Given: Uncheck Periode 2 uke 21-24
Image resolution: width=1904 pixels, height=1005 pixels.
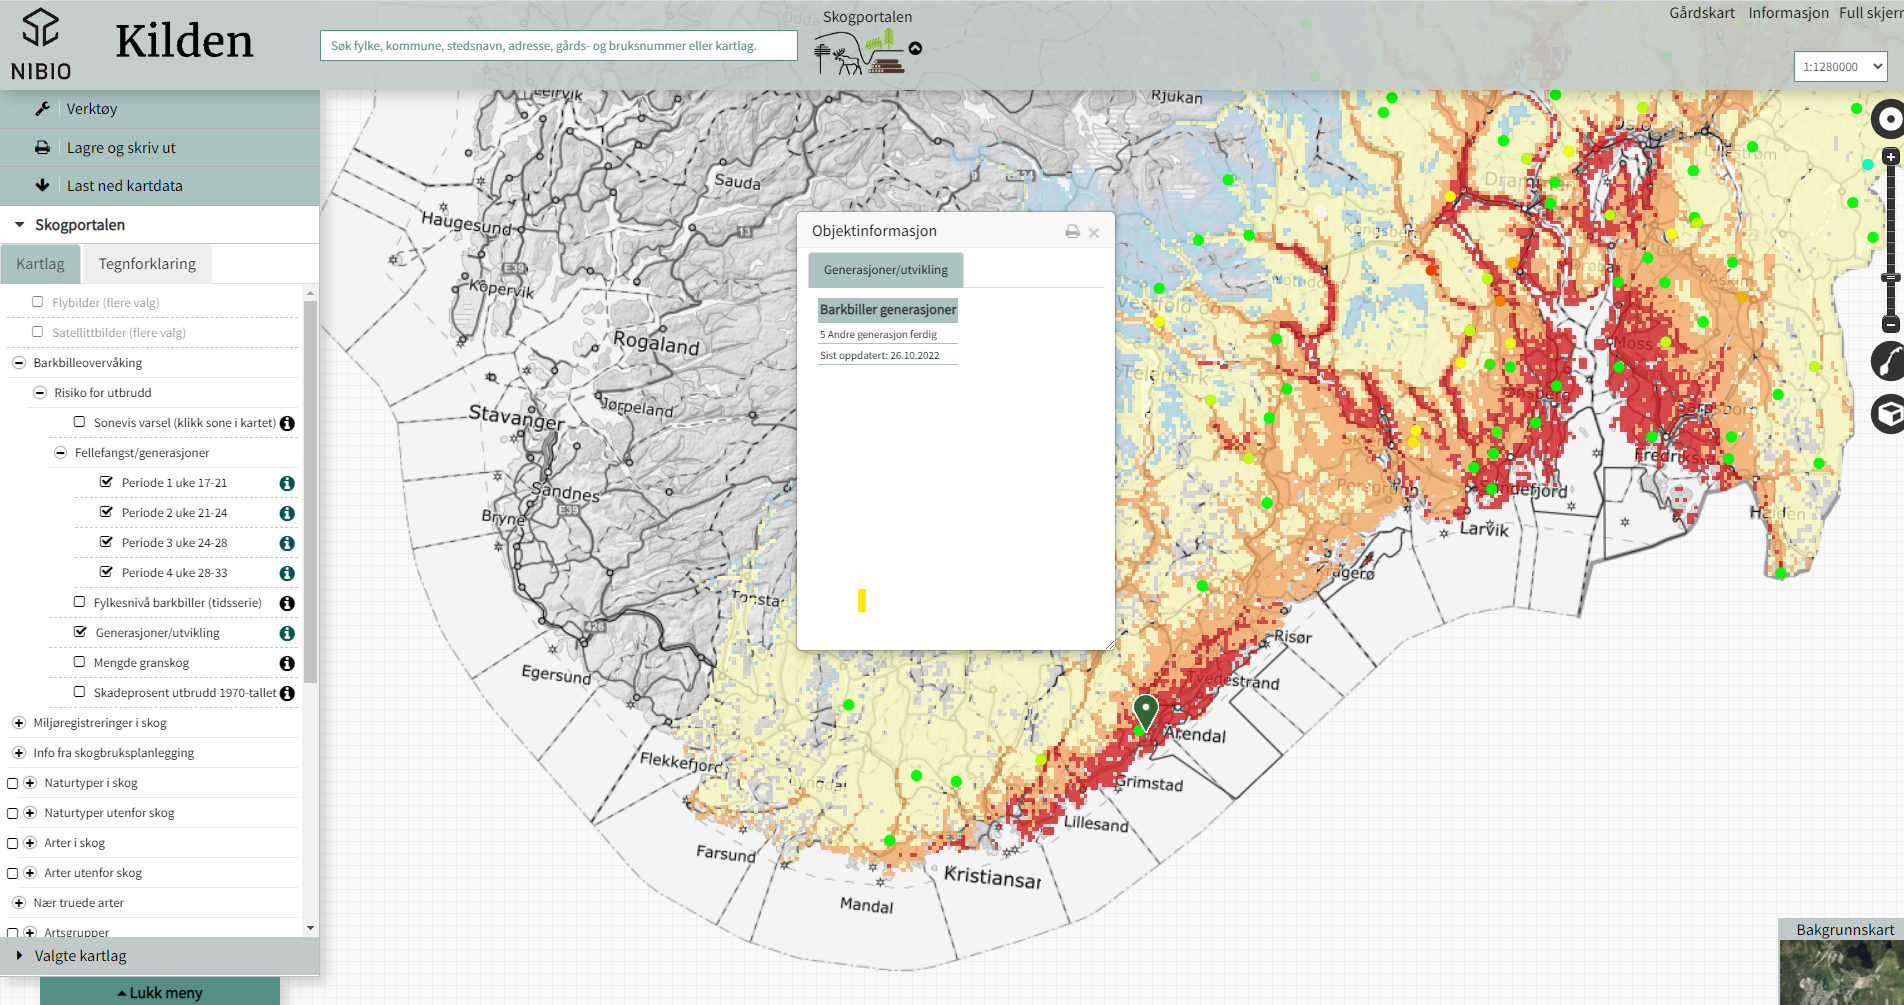Looking at the screenshot, I should point(106,512).
